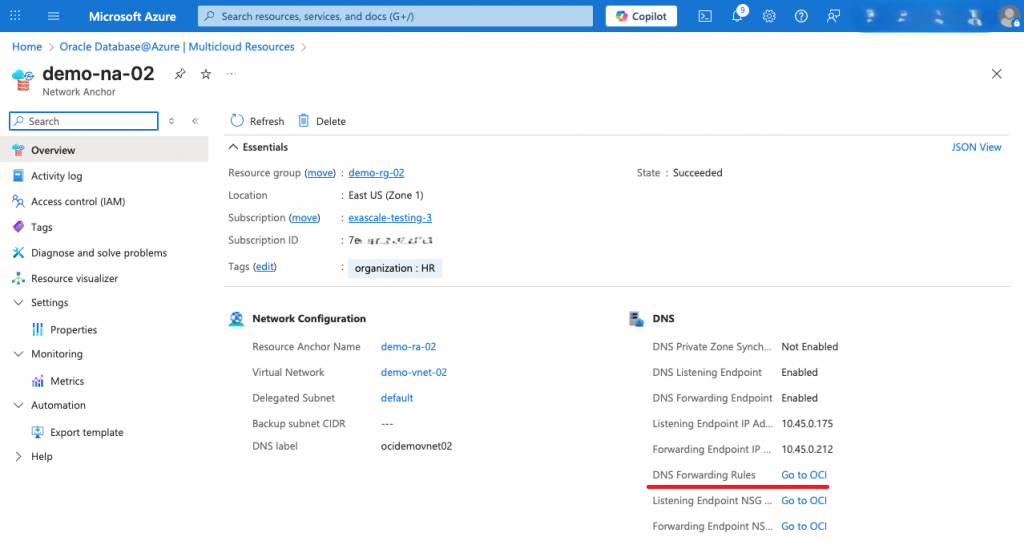Collapse the Settings menu group
Viewport: 1024px width, 545px height.
pos(19,303)
